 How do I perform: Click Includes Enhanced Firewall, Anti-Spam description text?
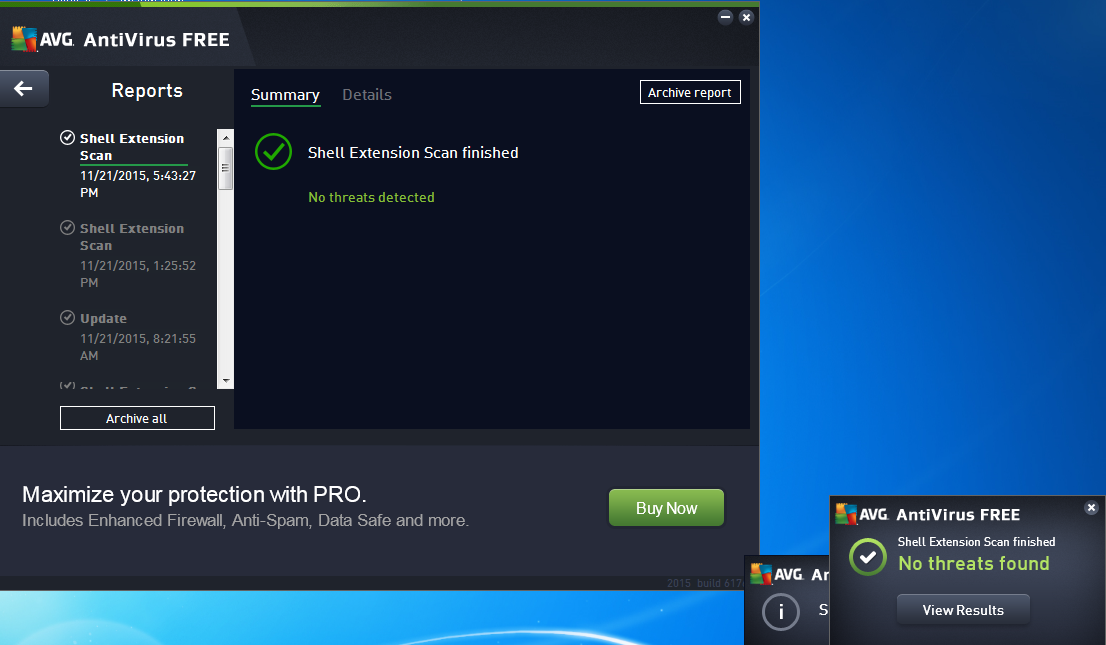tap(245, 520)
